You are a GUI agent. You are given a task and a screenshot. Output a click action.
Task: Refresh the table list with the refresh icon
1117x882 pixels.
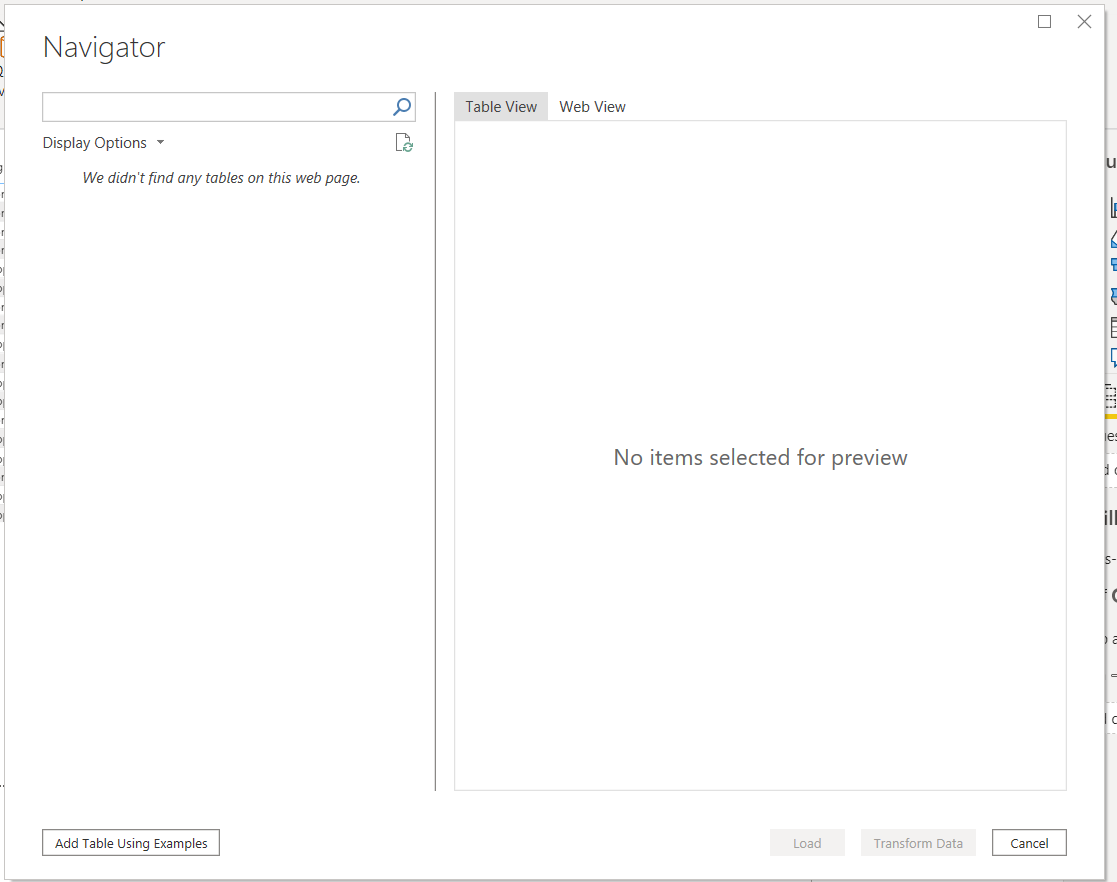[404, 142]
